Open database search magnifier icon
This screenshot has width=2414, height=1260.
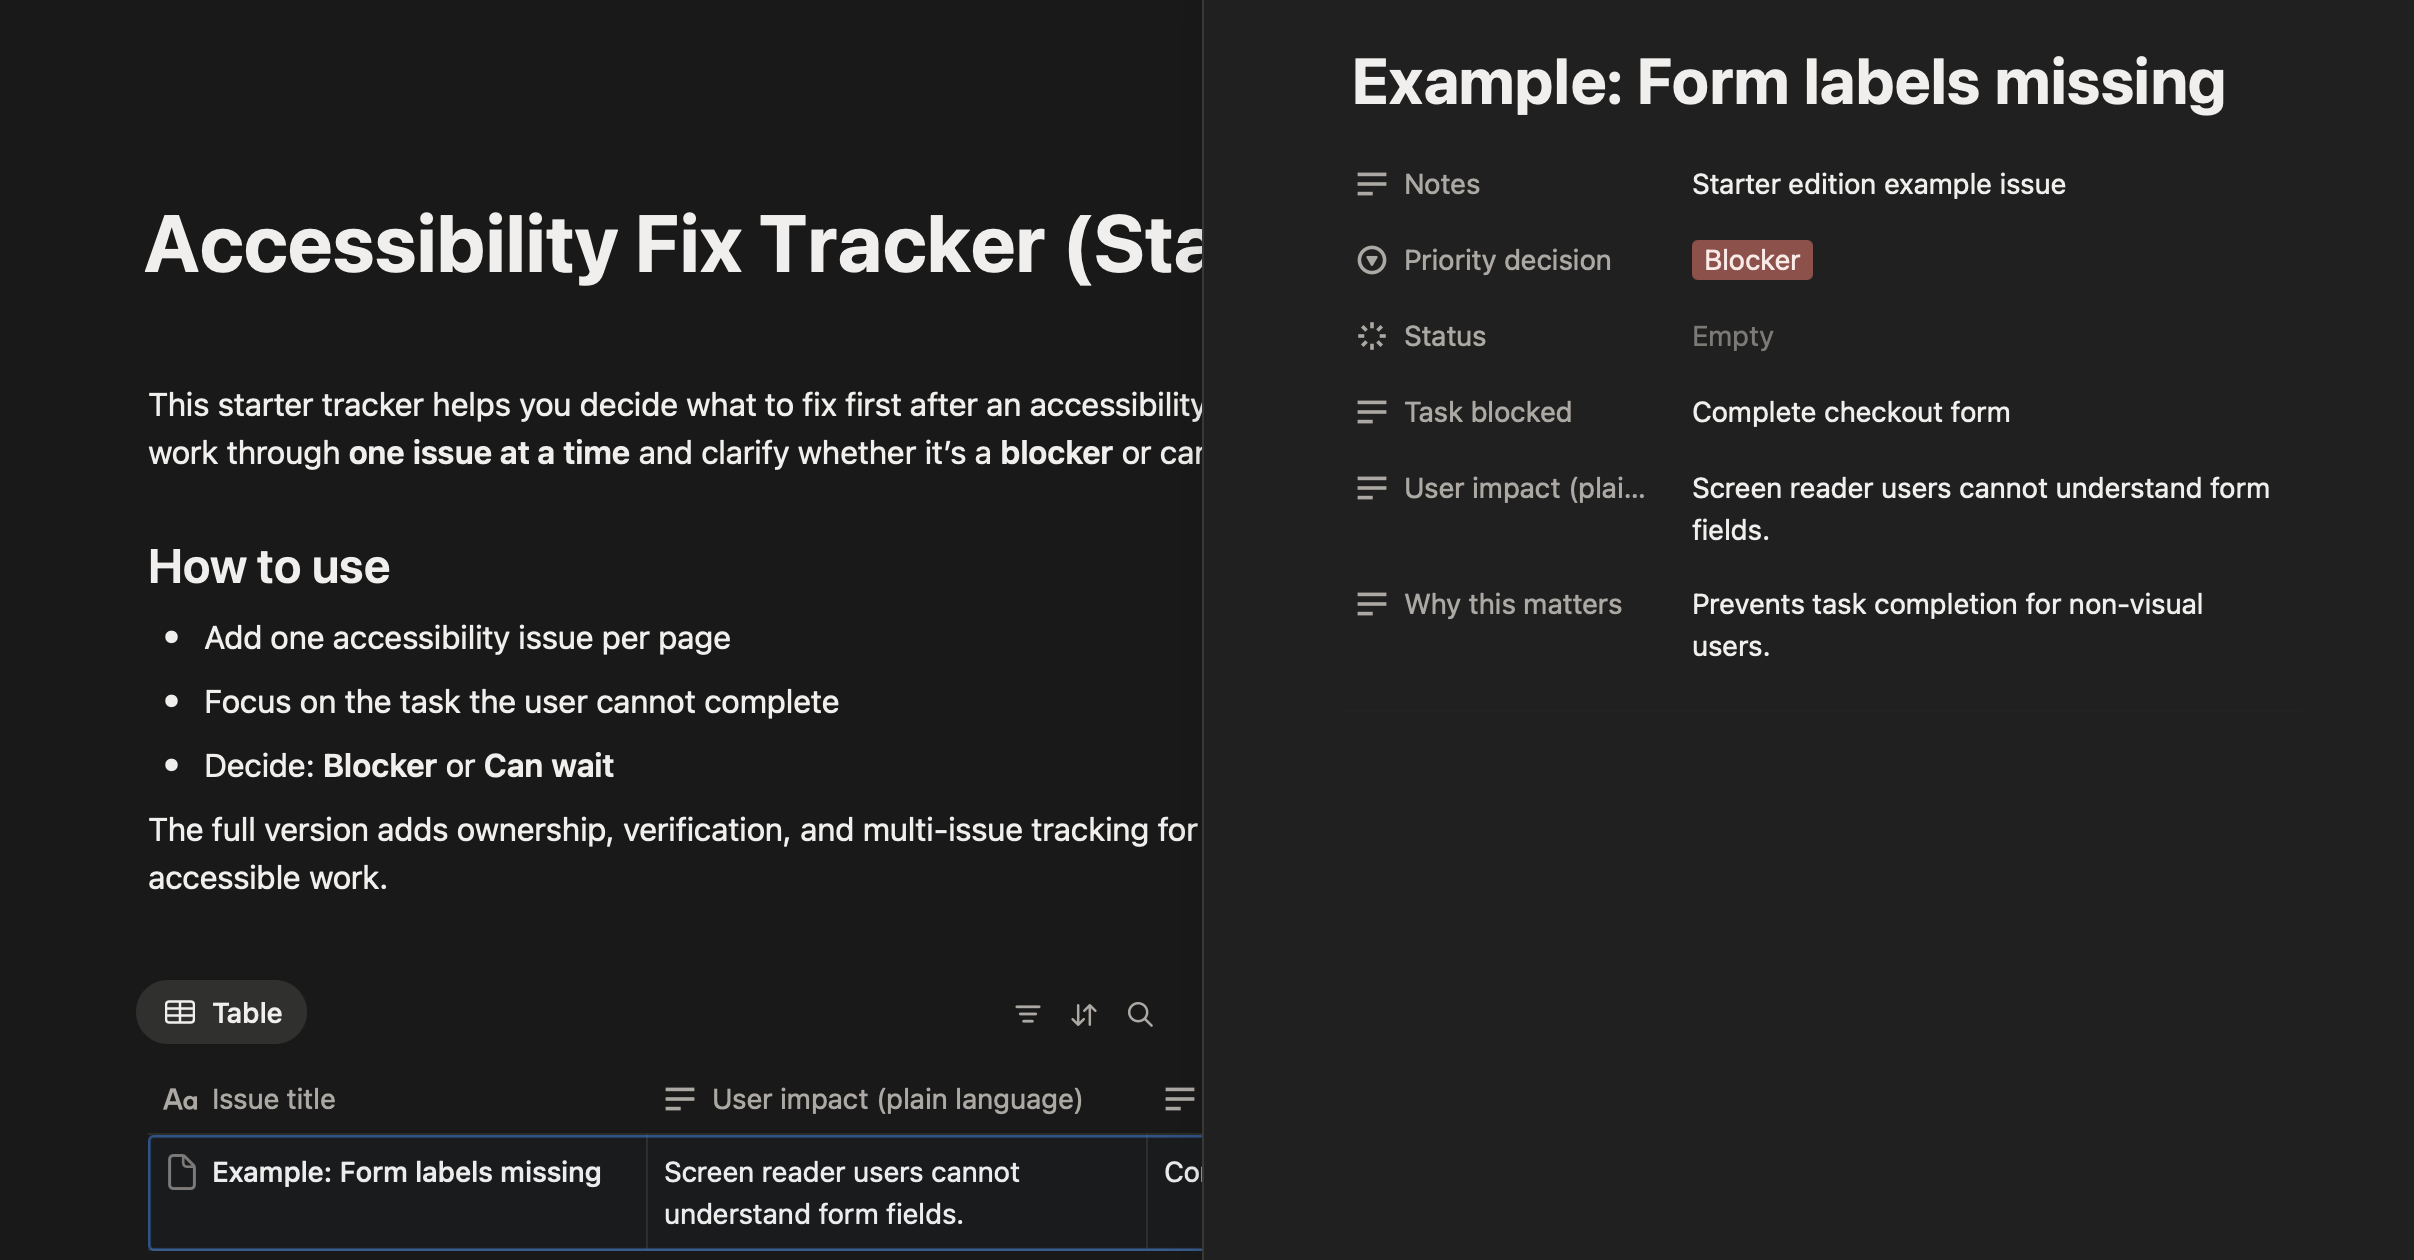coord(1140,1014)
